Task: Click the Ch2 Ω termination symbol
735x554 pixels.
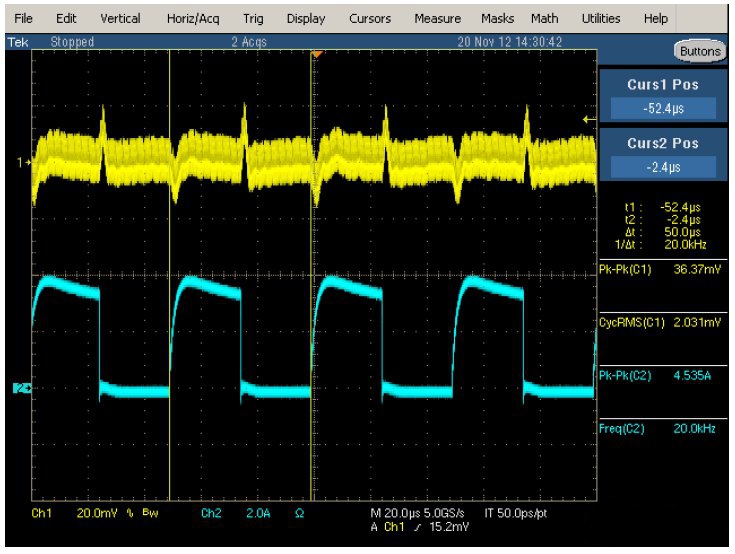Action: (300, 513)
